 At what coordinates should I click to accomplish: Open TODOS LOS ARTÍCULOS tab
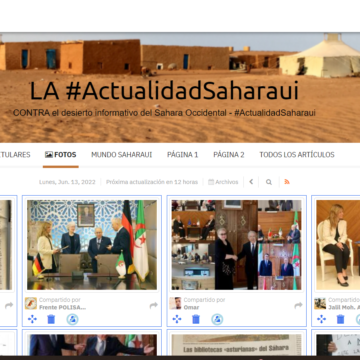tap(297, 155)
